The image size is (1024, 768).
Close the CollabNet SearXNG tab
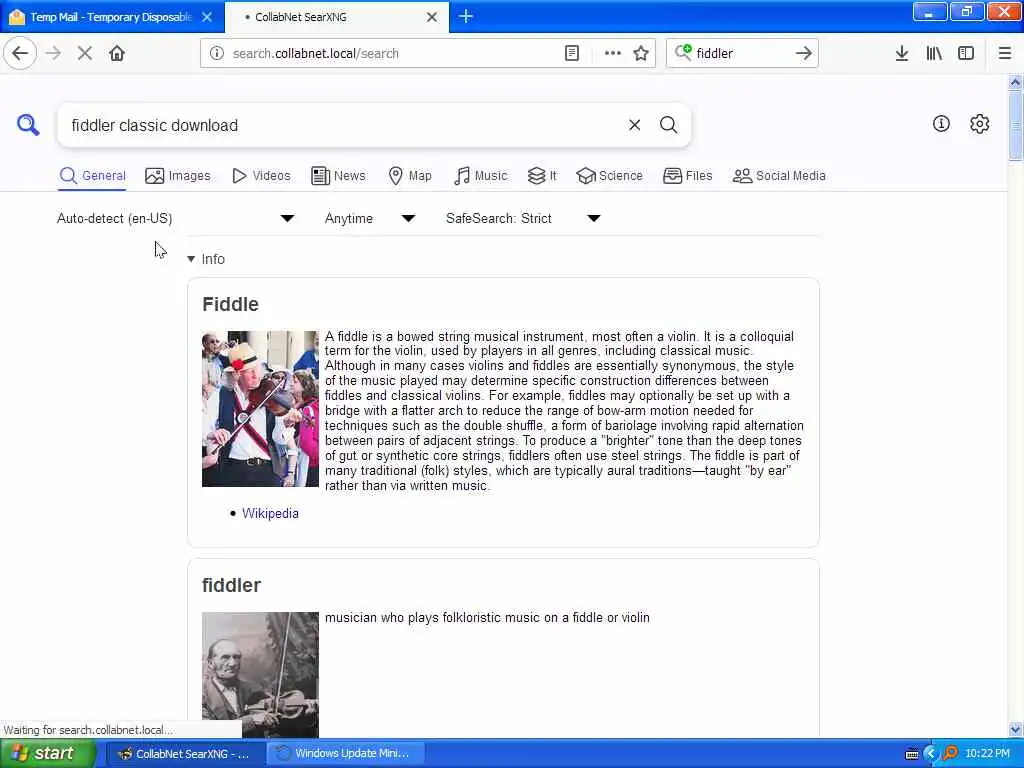[x=432, y=17]
